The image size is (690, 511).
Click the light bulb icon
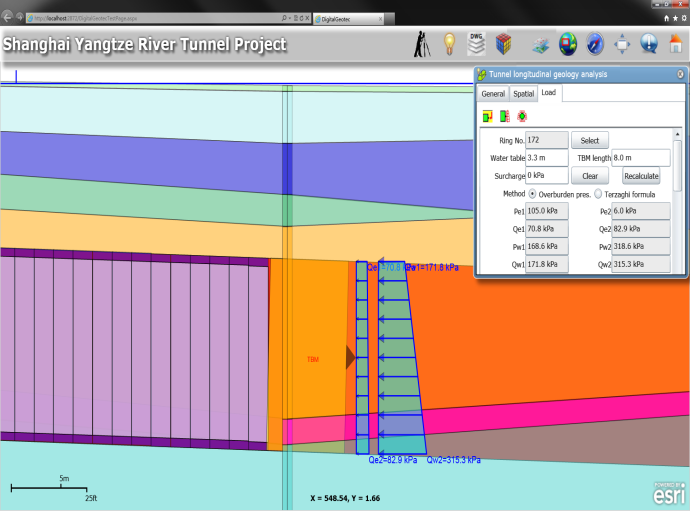point(449,44)
